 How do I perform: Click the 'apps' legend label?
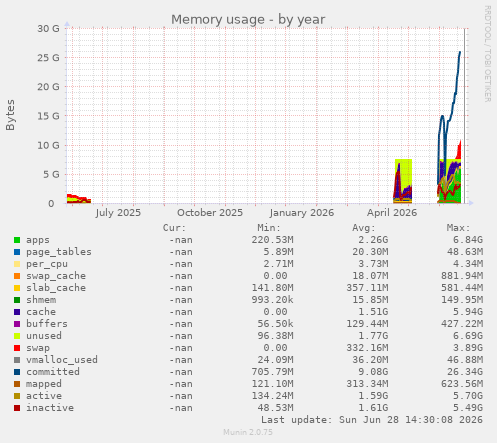(38, 240)
